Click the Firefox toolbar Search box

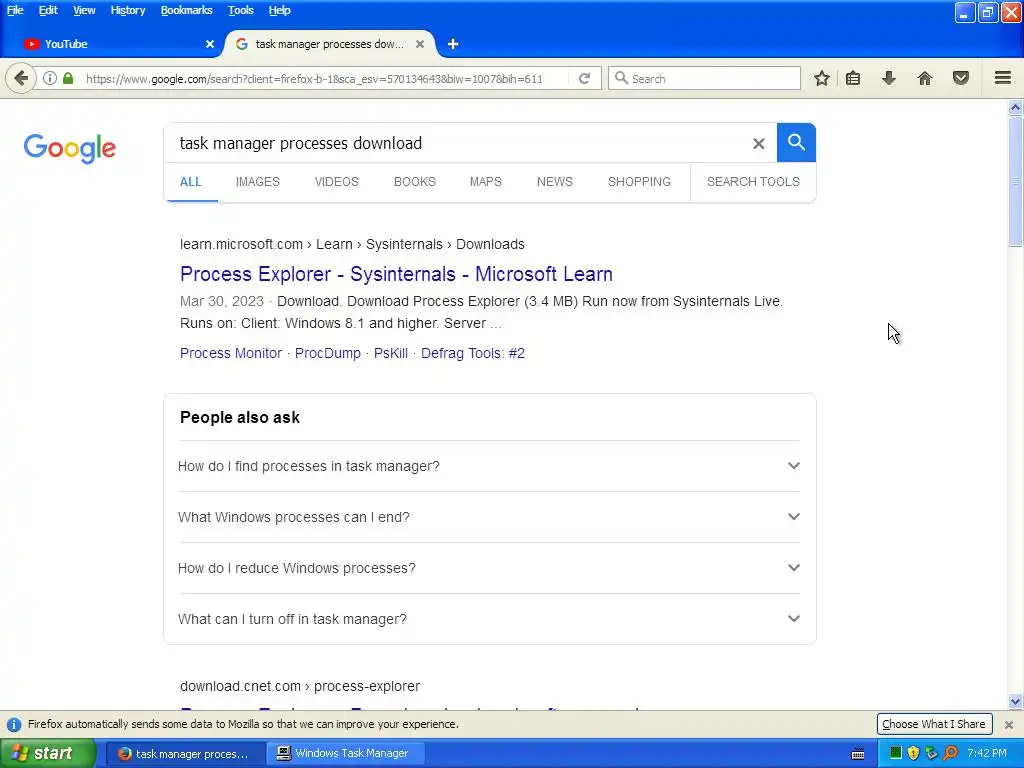tap(704, 78)
